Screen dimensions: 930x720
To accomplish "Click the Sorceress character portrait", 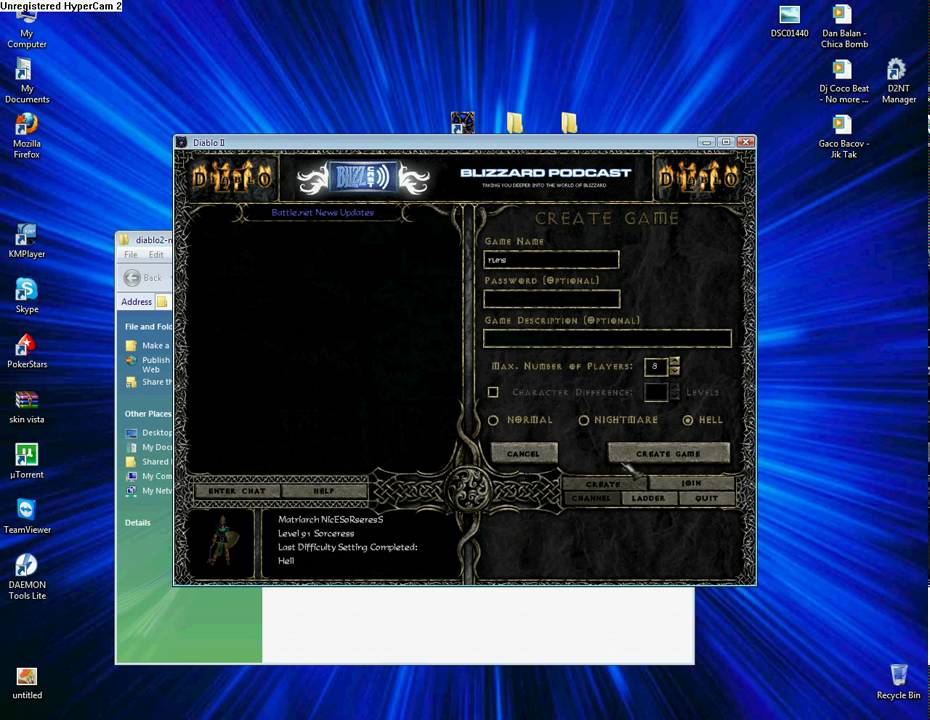I will [222, 541].
